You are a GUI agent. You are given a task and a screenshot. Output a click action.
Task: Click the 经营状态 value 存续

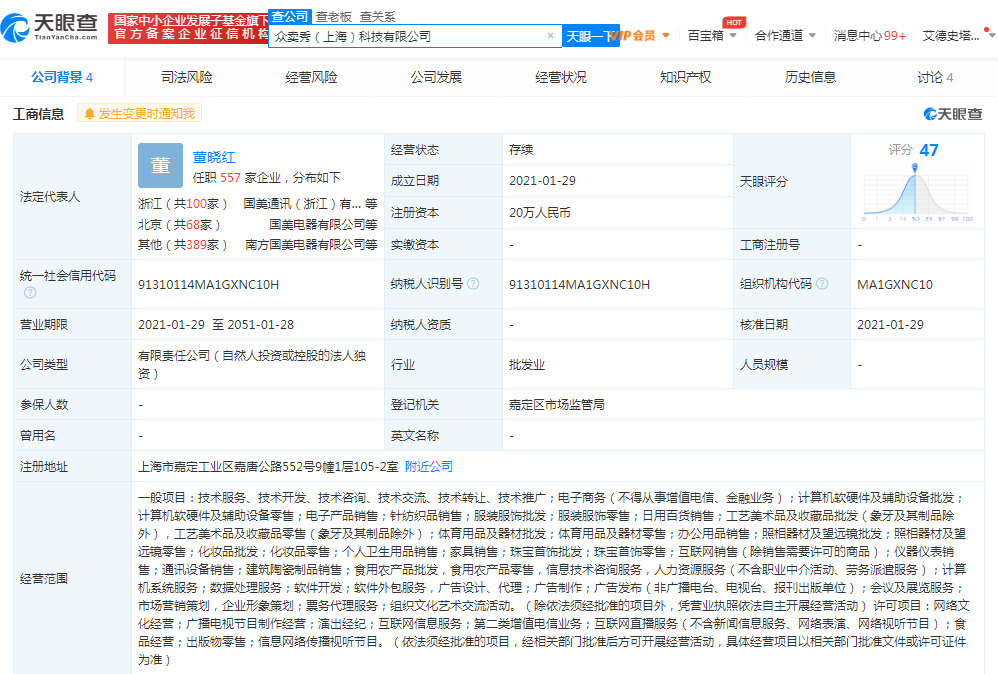click(521, 150)
